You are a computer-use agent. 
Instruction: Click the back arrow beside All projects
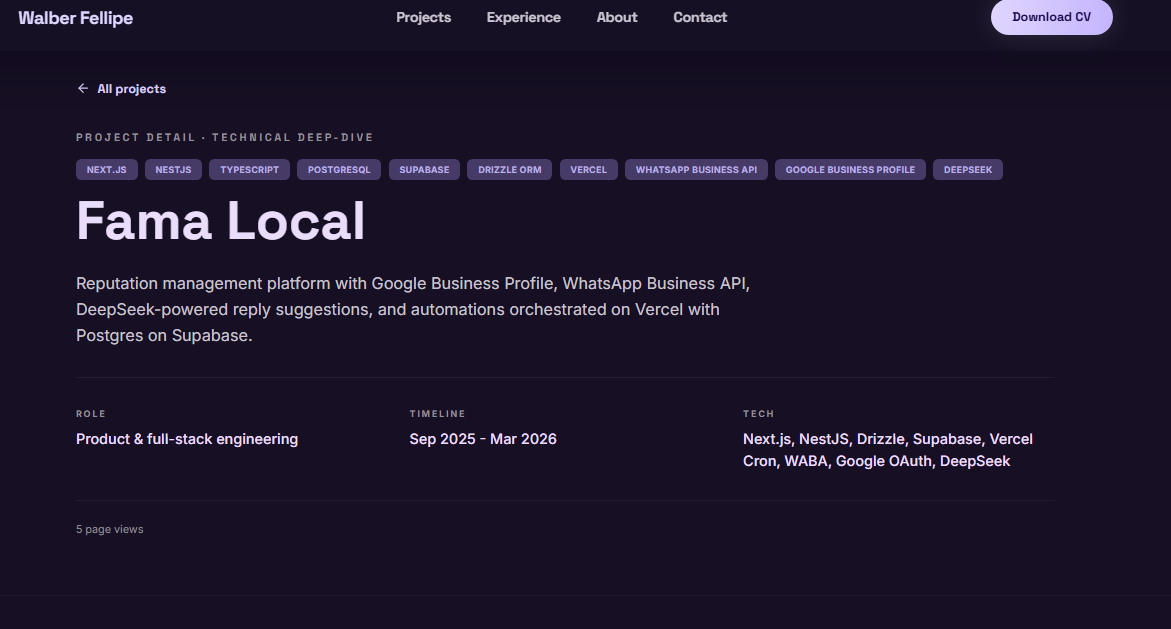[83, 89]
